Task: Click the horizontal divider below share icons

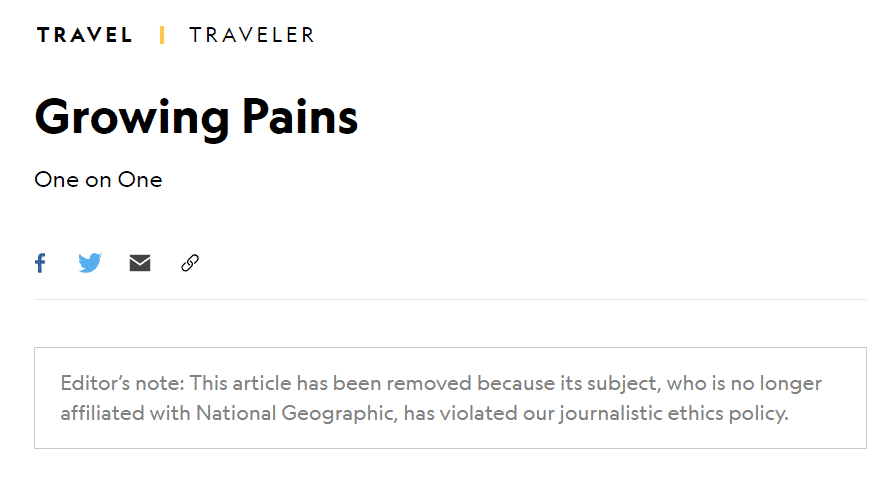Action: pos(450,299)
